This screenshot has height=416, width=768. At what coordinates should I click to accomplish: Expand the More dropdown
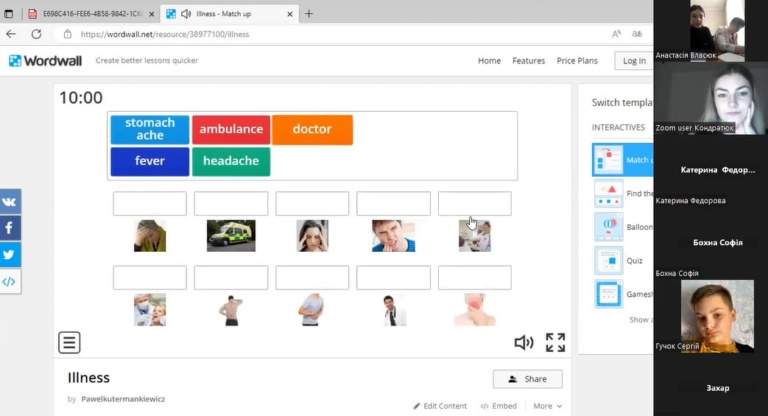[x=547, y=406]
